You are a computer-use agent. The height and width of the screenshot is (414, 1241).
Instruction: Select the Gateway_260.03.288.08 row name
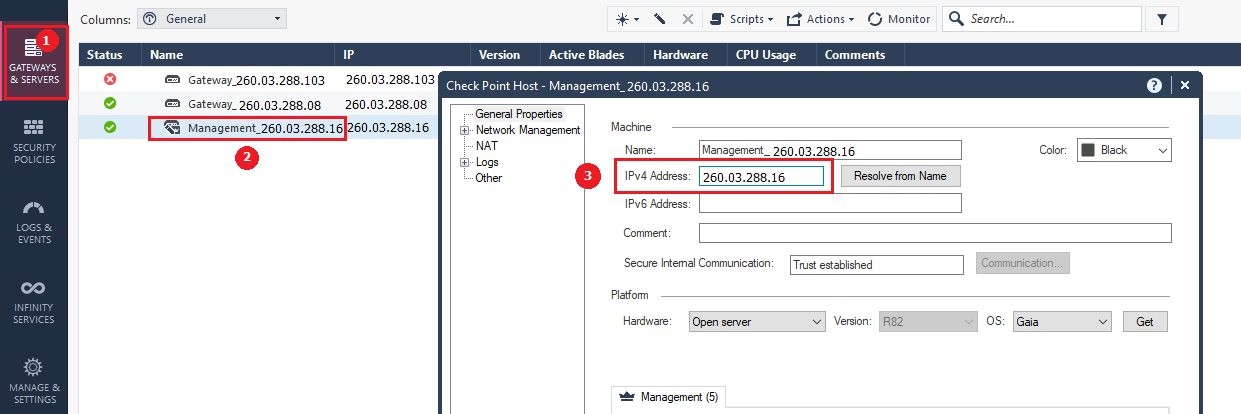[x=254, y=103]
